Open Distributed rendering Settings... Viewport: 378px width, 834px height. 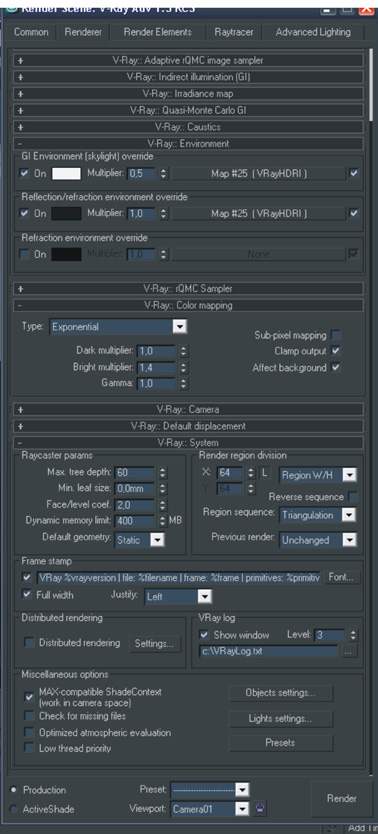(x=154, y=644)
